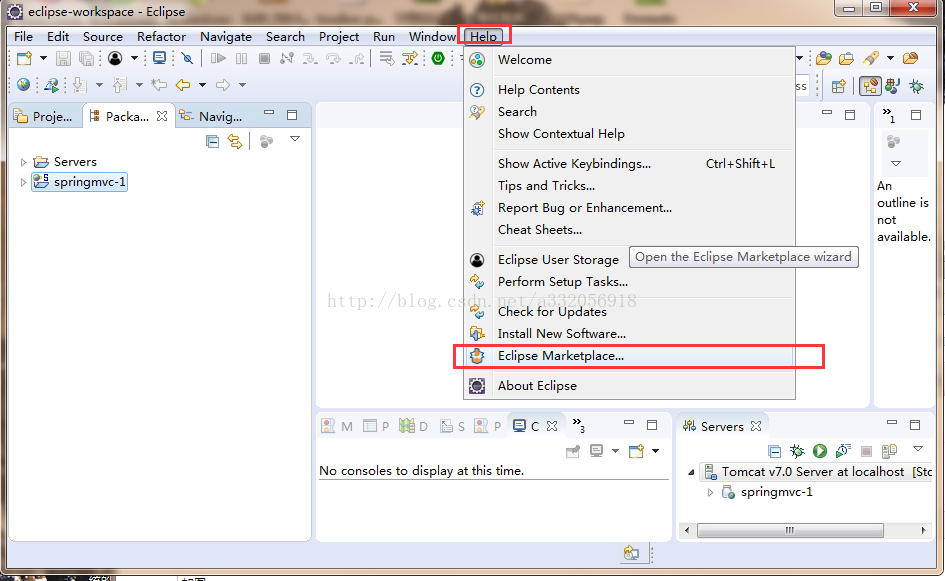
Task: Choose Check for Updates menu entry
Action: click(629, 312)
